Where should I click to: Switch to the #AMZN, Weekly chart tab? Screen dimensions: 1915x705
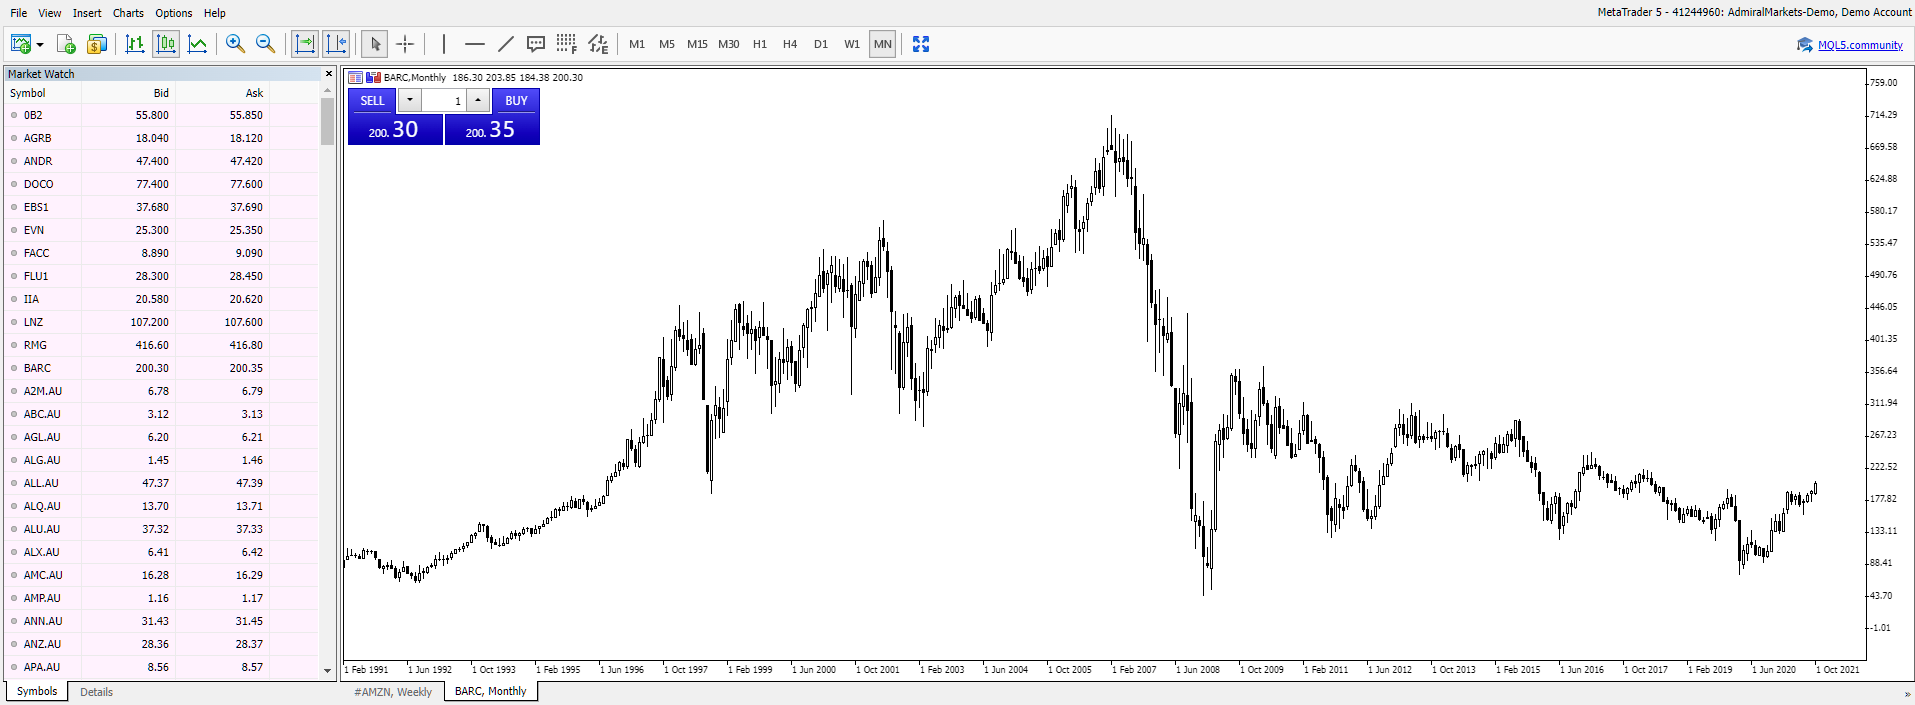393,692
